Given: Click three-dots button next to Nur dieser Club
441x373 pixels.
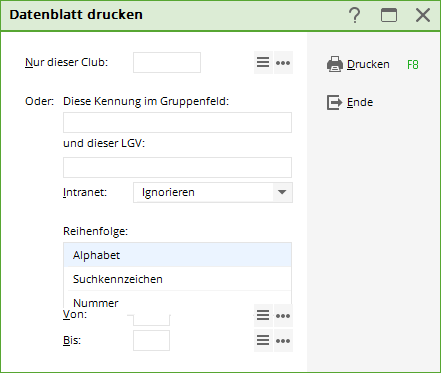Looking at the screenshot, I should click(283, 62).
